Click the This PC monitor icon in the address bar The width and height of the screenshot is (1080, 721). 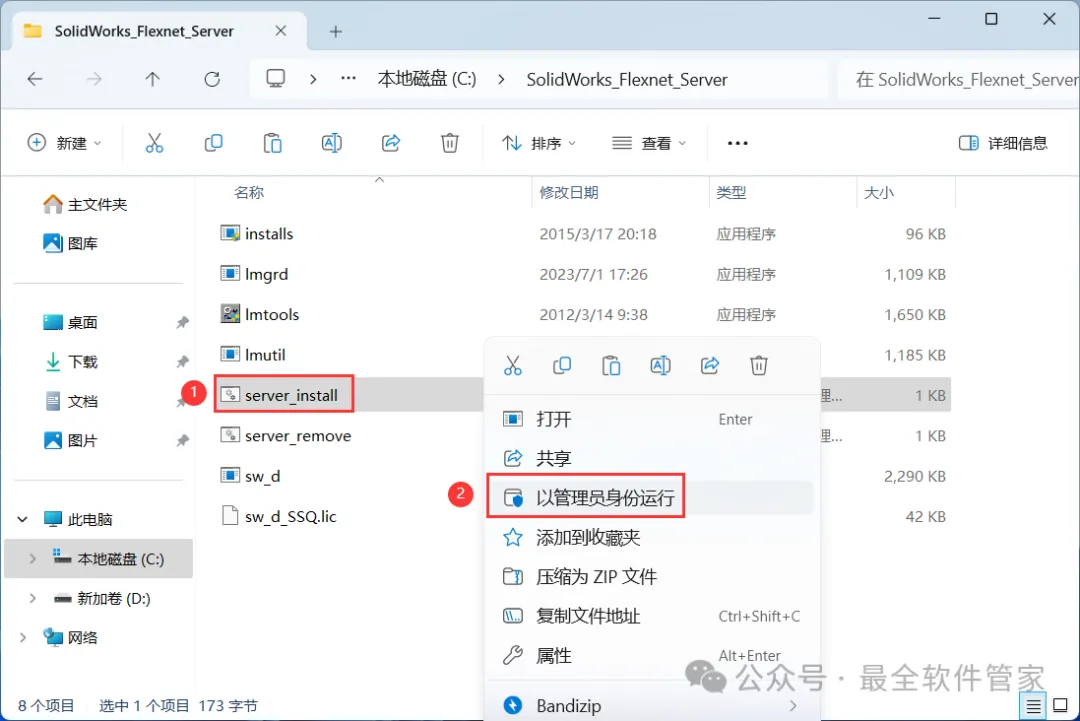(x=276, y=79)
